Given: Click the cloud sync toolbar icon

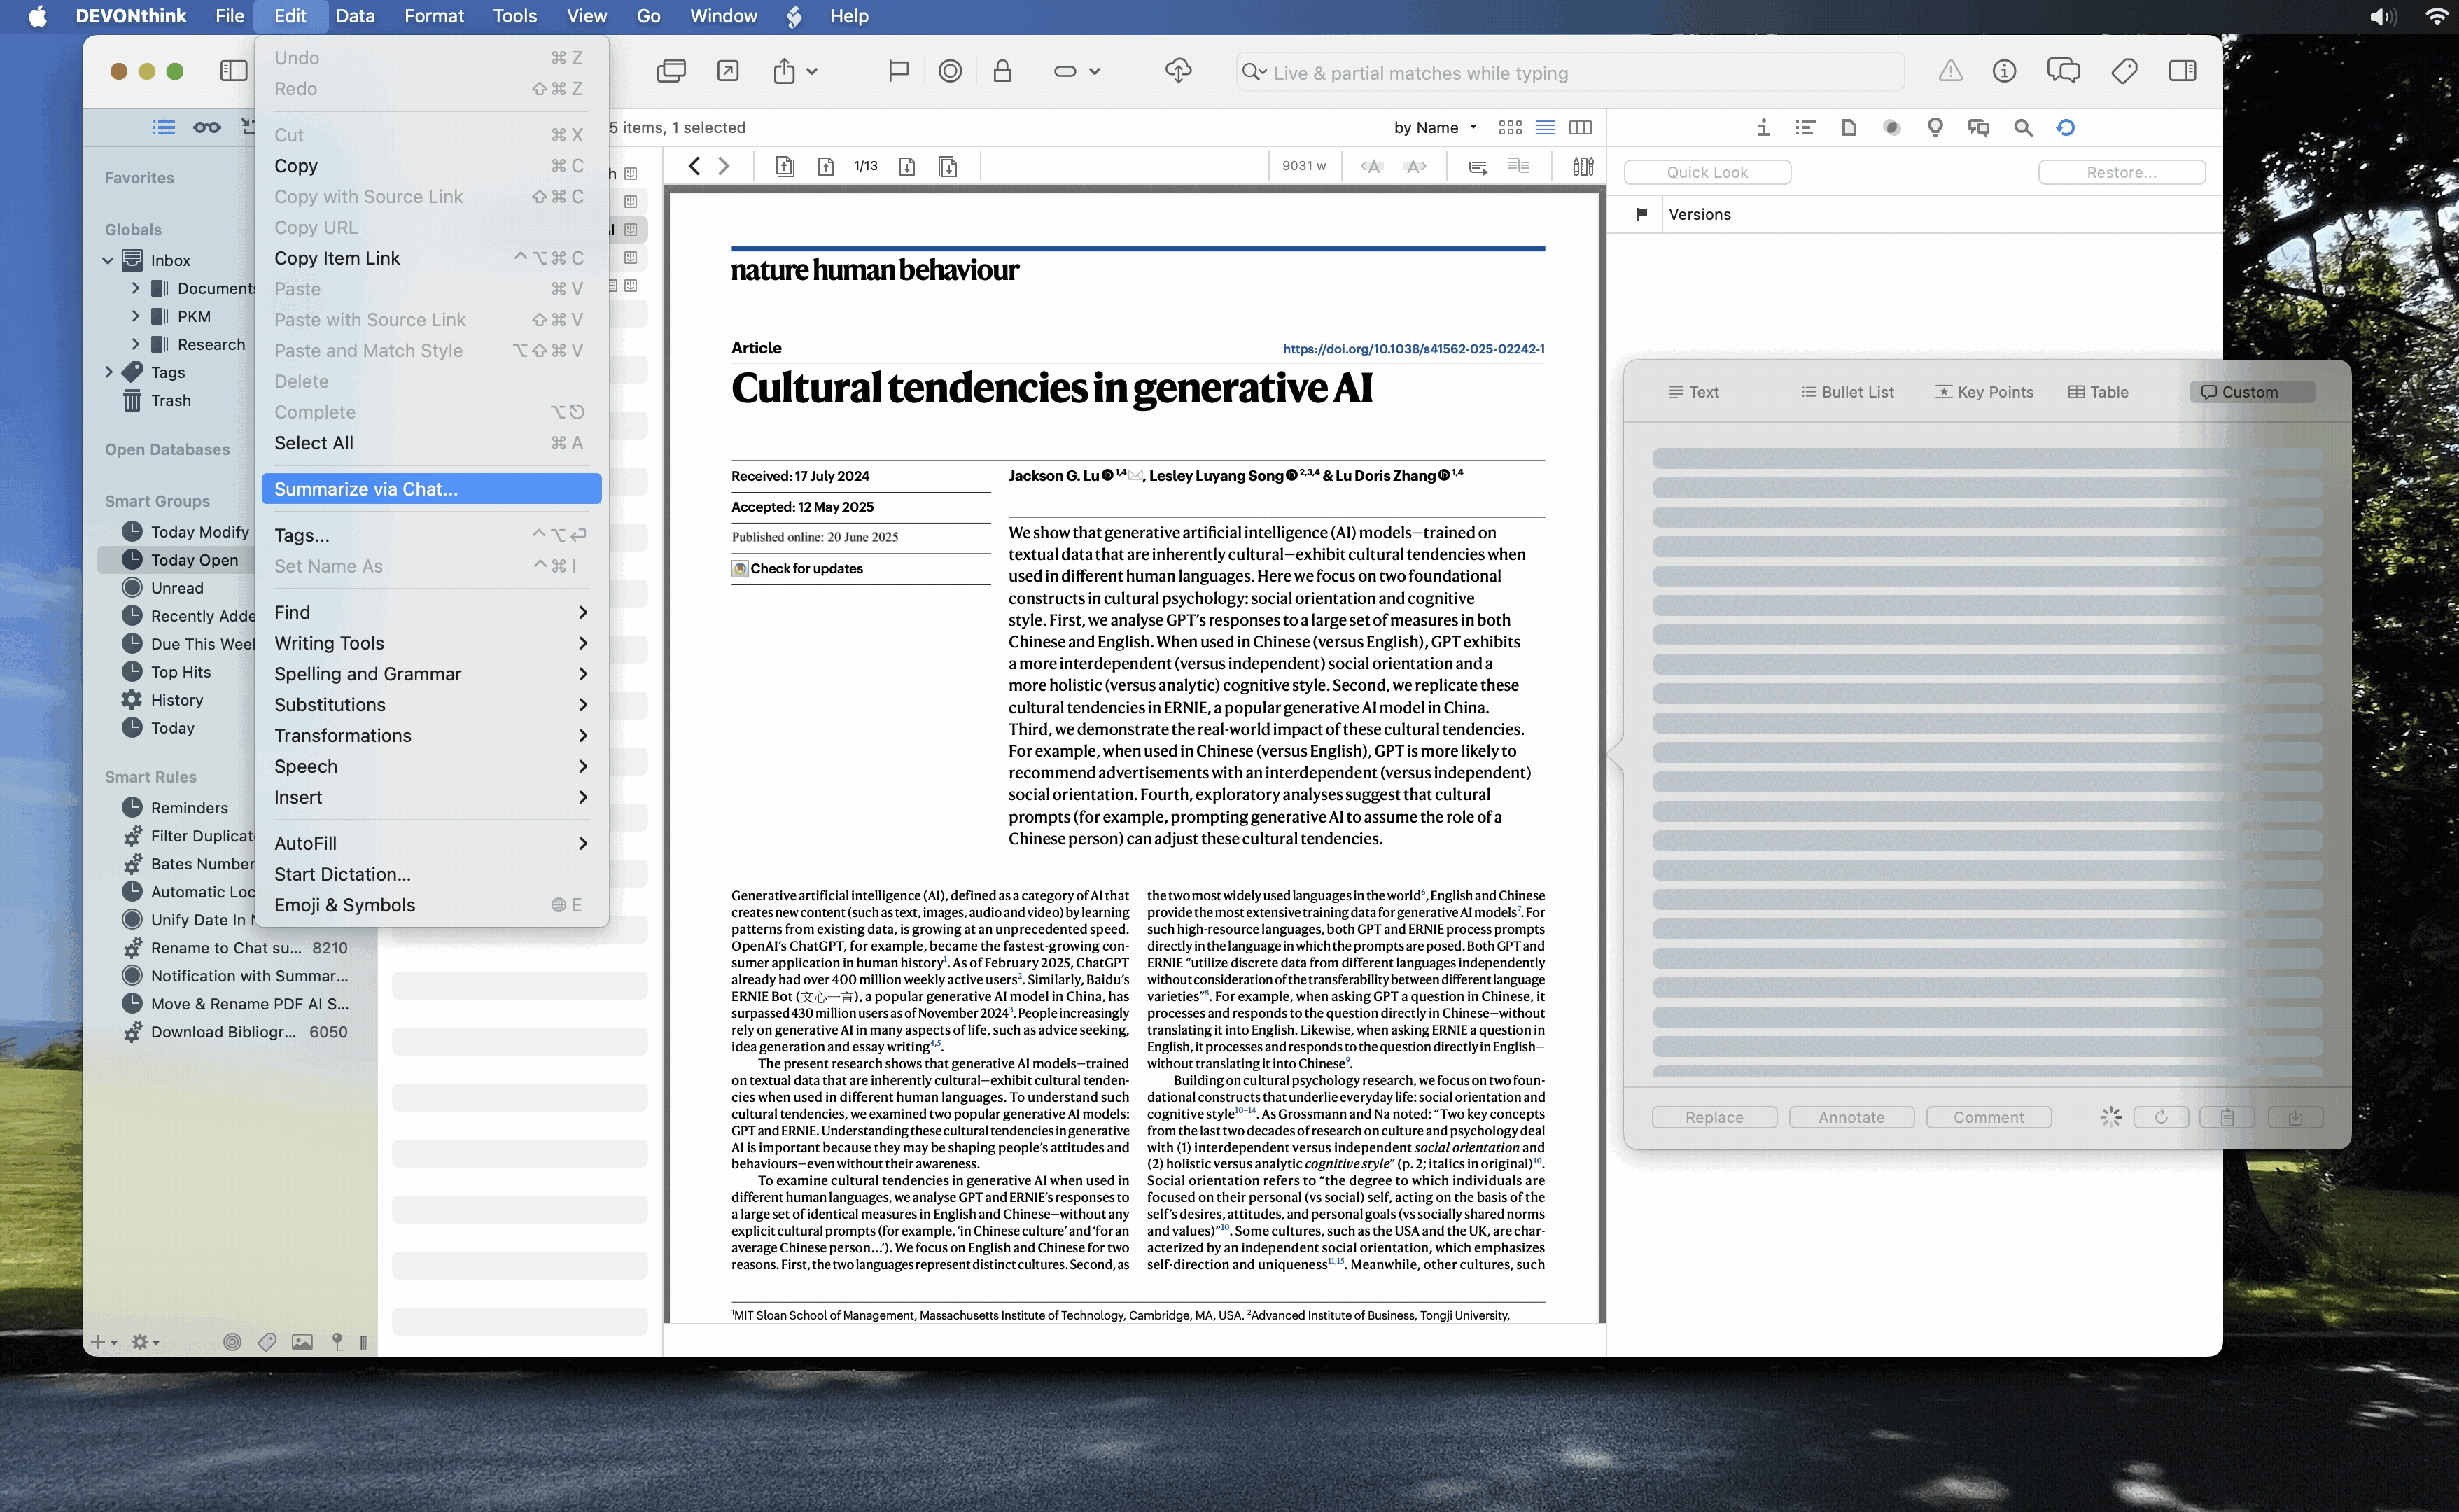Looking at the screenshot, I should pyautogui.click(x=1178, y=71).
